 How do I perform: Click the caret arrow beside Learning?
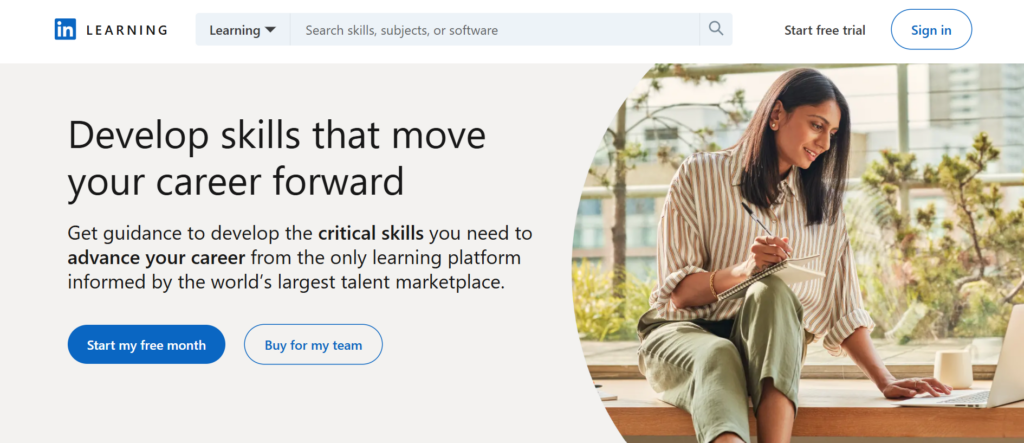point(270,30)
